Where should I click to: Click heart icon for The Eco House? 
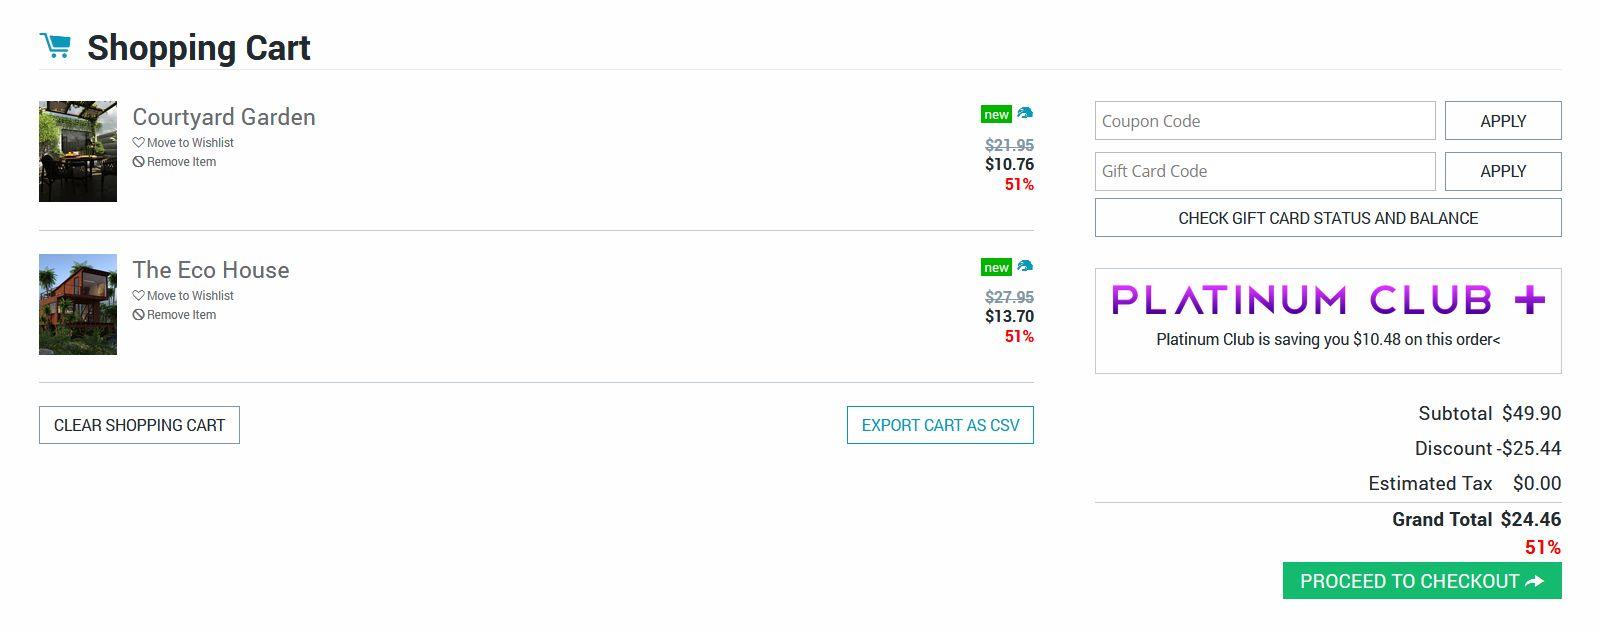tap(139, 296)
